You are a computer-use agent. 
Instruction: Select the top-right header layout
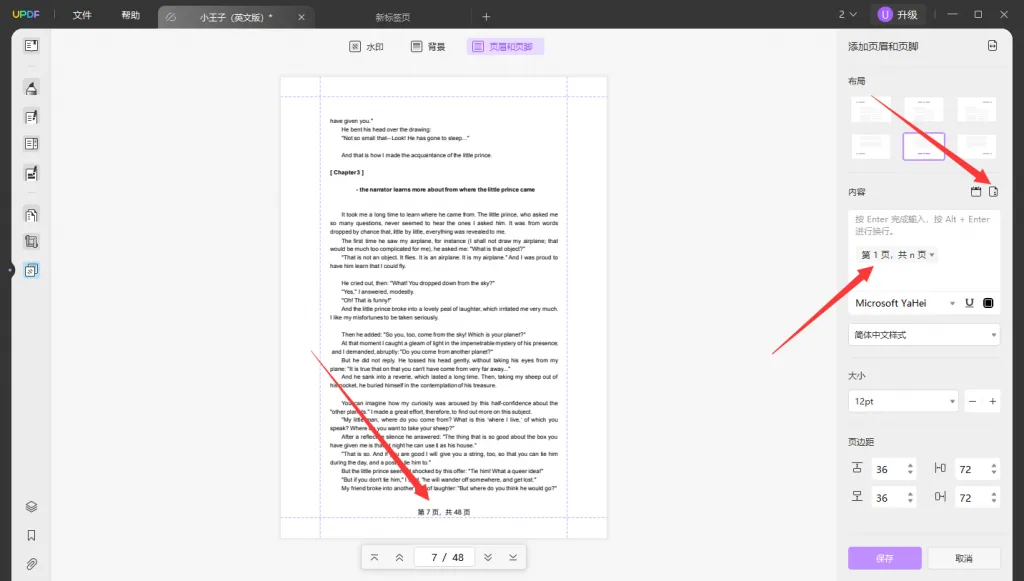coord(976,109)
